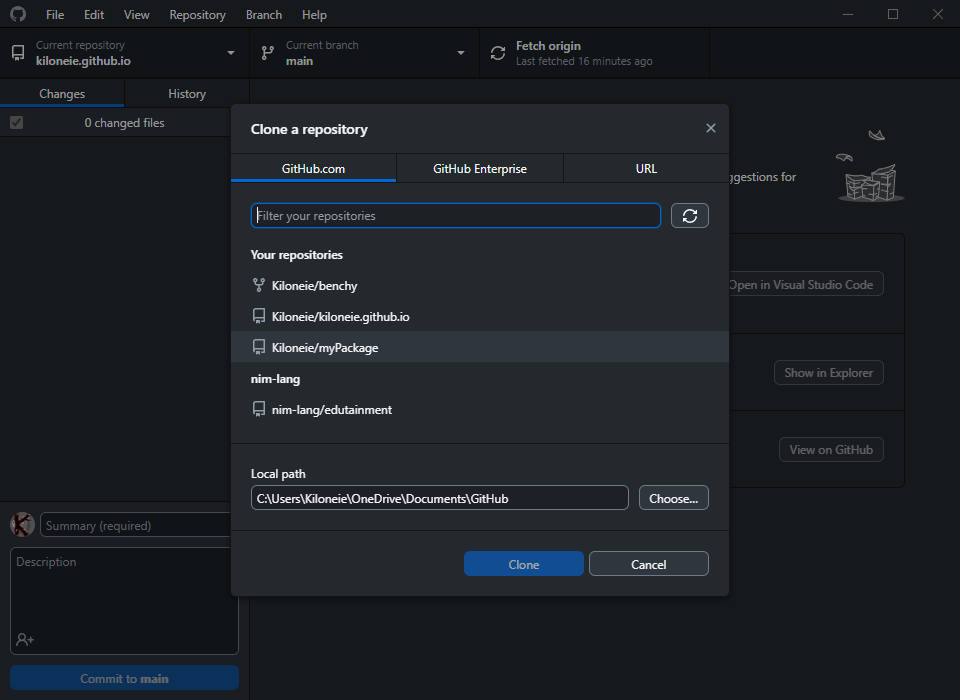Click the repo icon beside Kiloneie/kiloneie.github.io
The width and height of the screenshot is (960, 700).
point(259,317)
